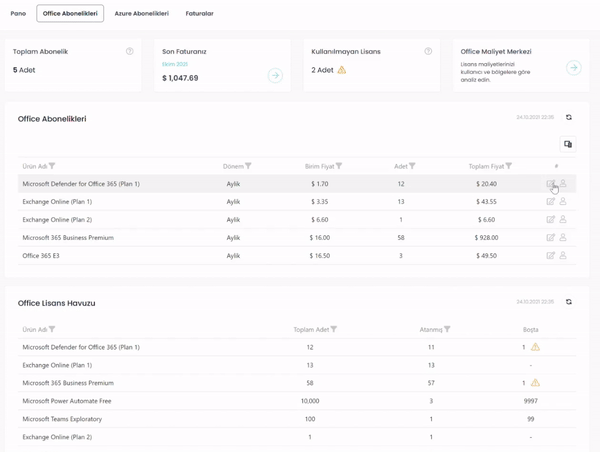600x452 pixels.
Task: Open the Atanmış column filter
Action: point(447,329)
